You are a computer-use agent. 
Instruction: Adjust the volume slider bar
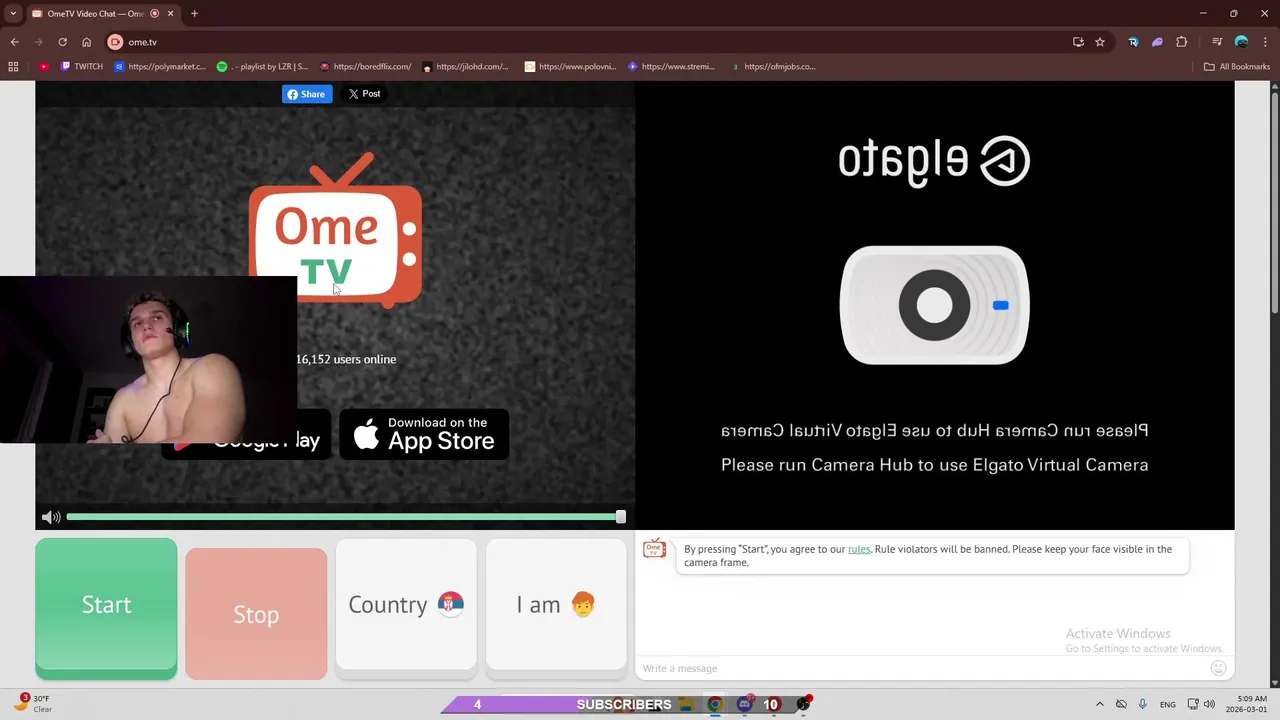coord(345,517)
